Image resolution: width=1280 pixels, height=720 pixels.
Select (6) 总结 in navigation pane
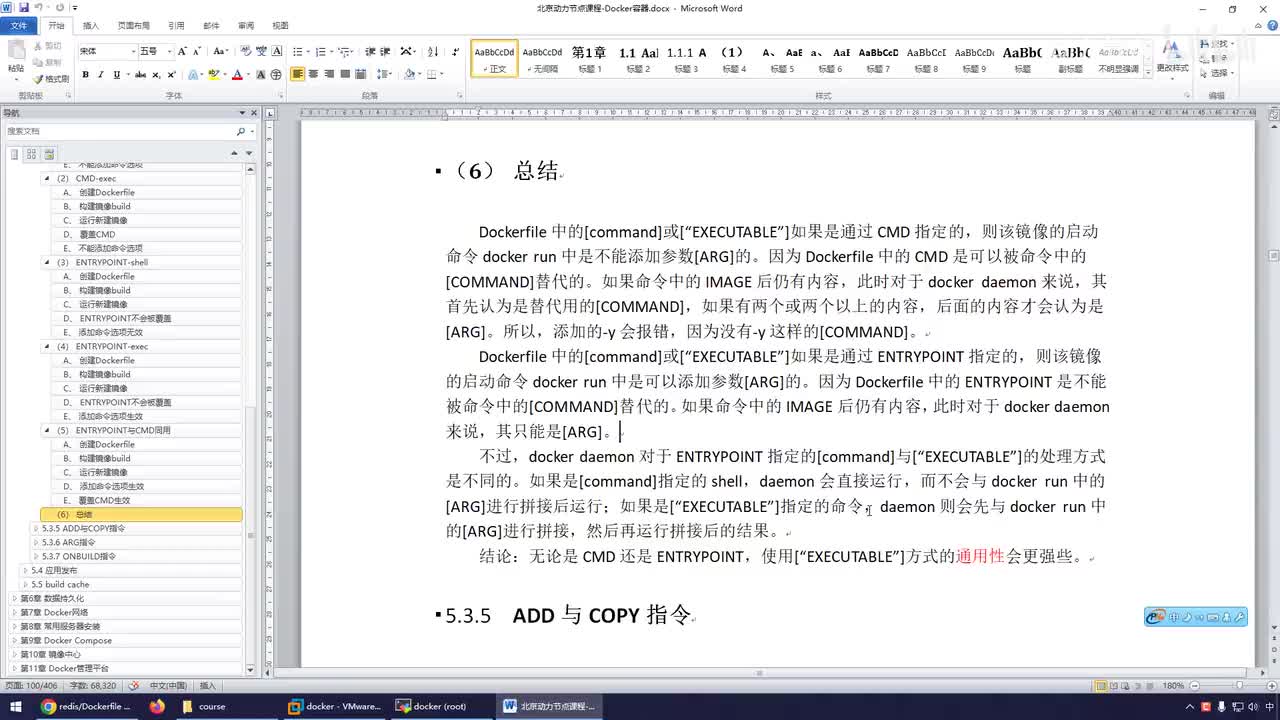tap(141, 514)
